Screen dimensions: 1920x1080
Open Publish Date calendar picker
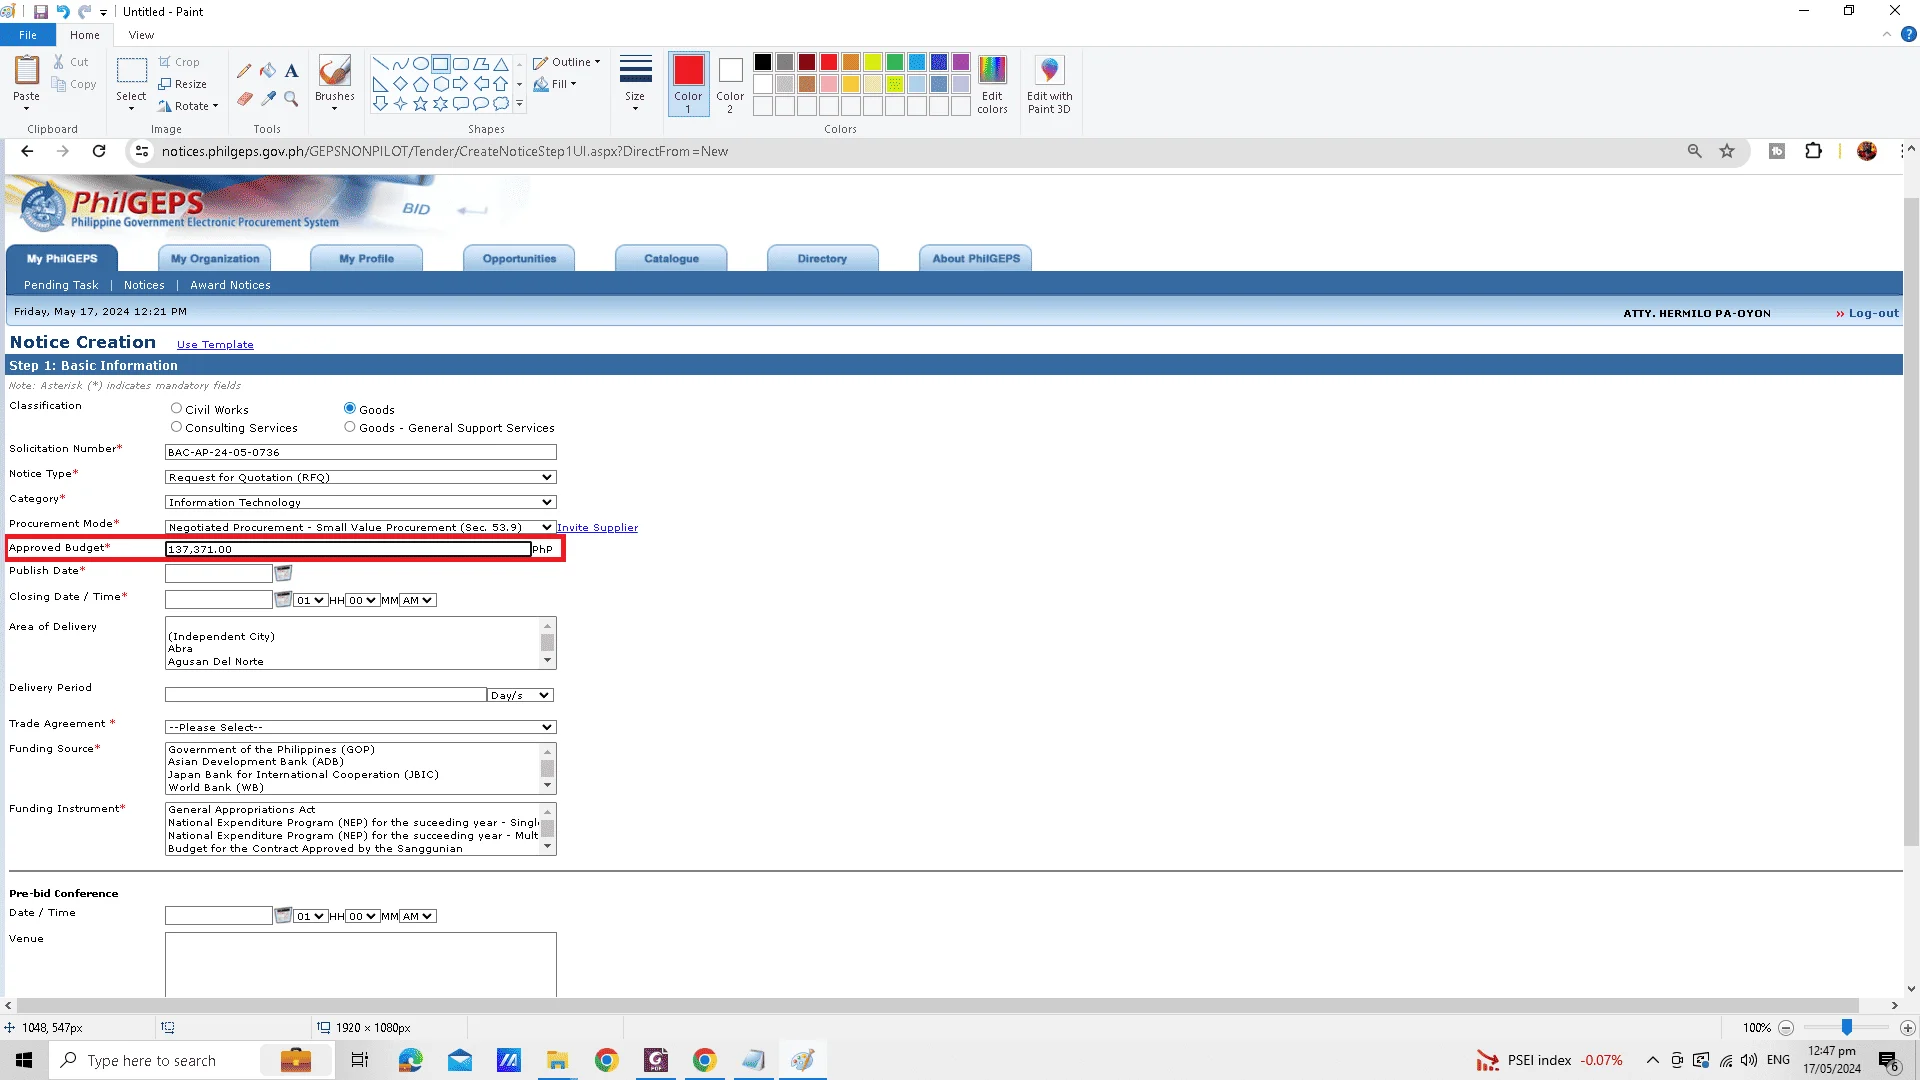(x=283, y=573)
